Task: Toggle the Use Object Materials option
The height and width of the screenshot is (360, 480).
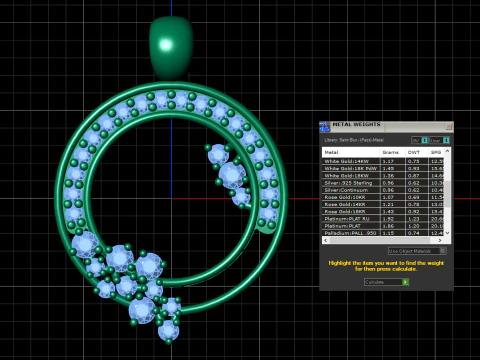Action: pos(417,251)
